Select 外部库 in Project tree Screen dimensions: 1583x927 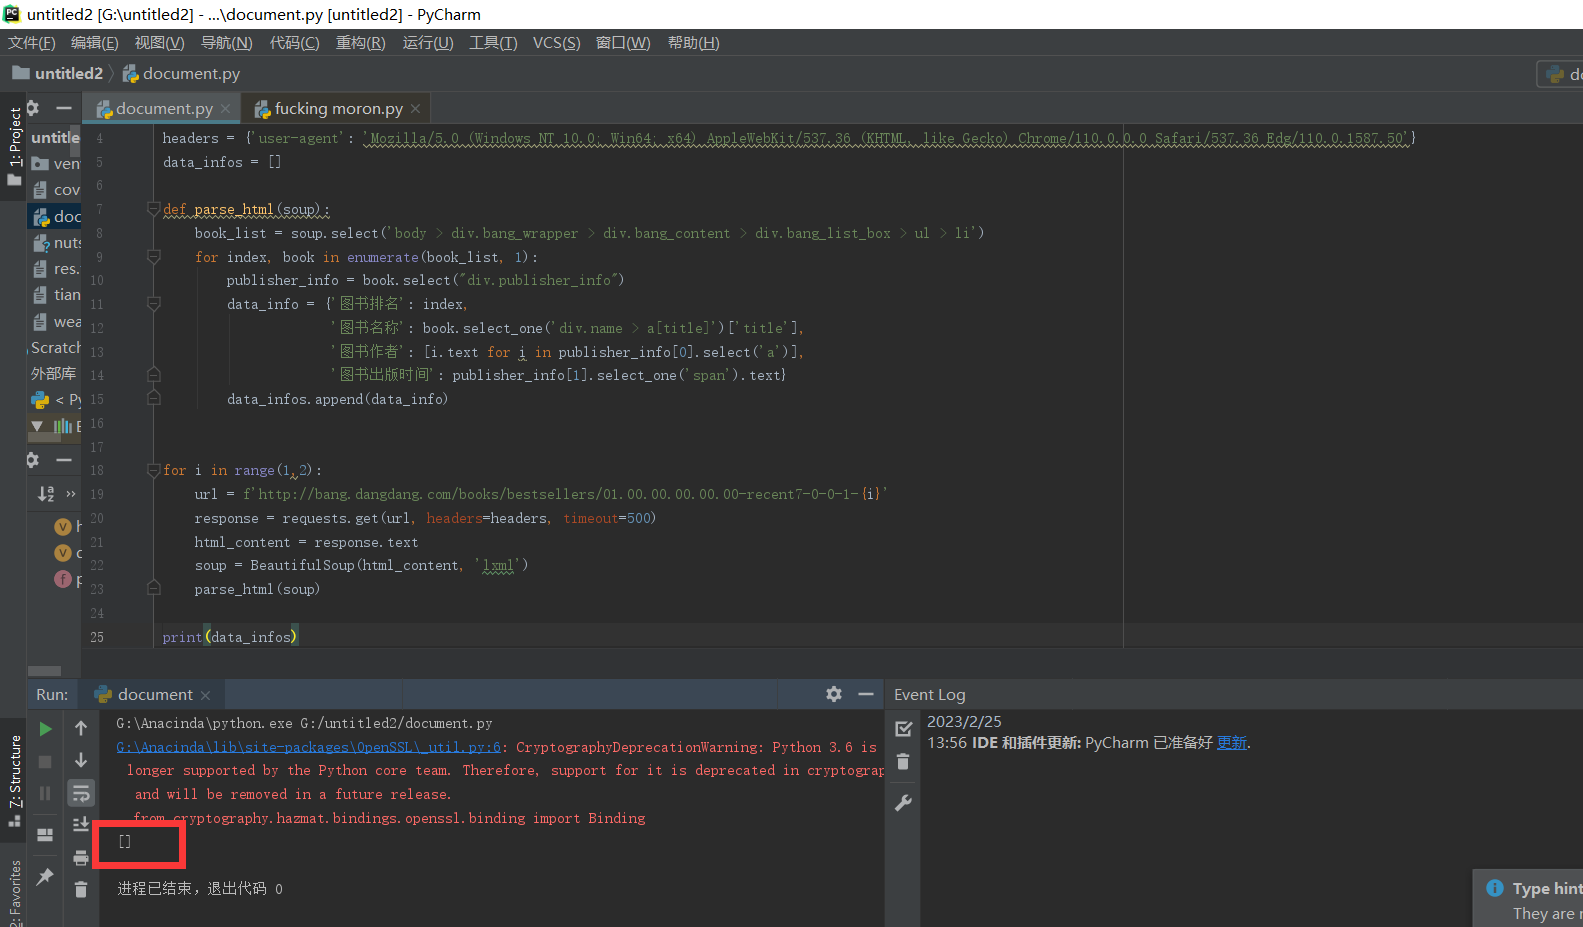(x=54, y=373)
